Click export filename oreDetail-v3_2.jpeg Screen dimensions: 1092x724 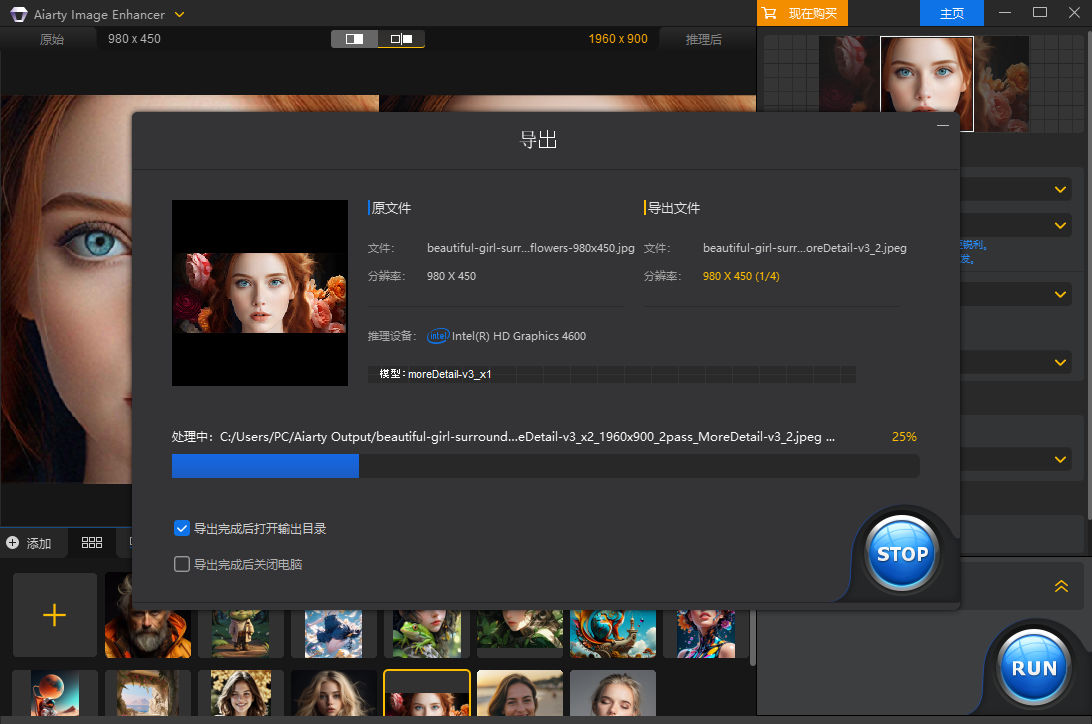(804, 248)
